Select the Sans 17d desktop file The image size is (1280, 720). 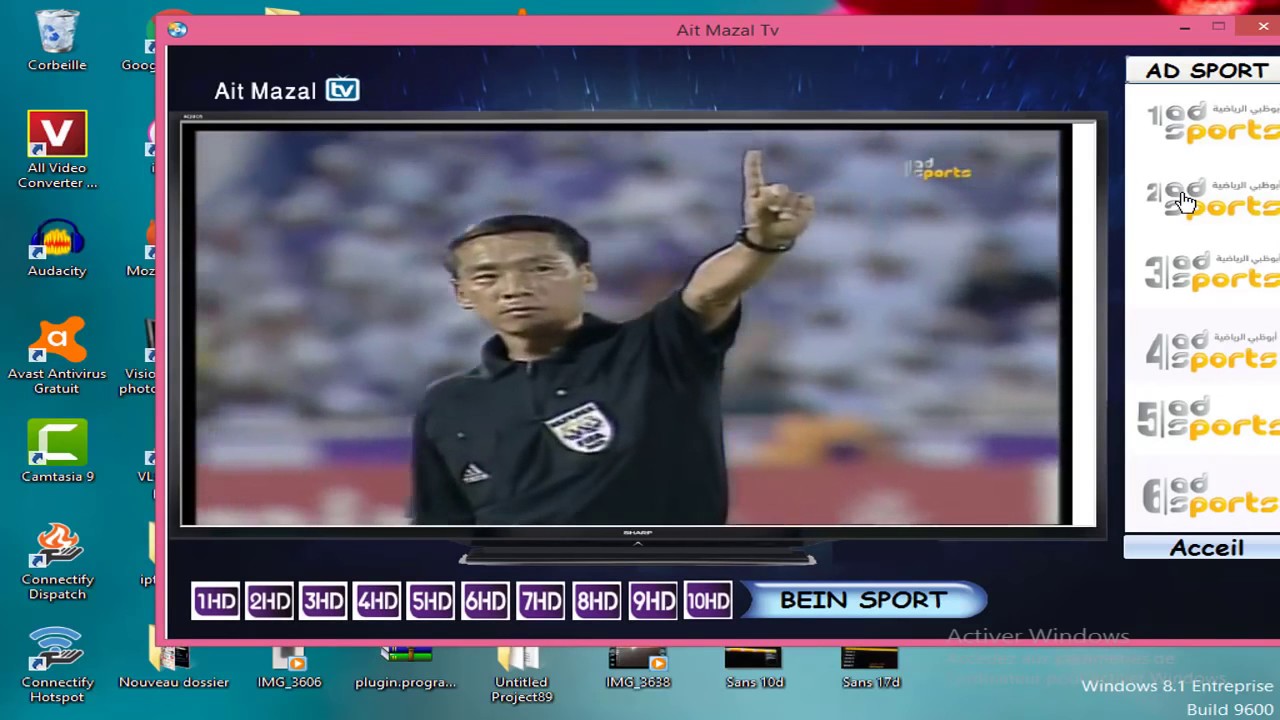coord(870,668)
